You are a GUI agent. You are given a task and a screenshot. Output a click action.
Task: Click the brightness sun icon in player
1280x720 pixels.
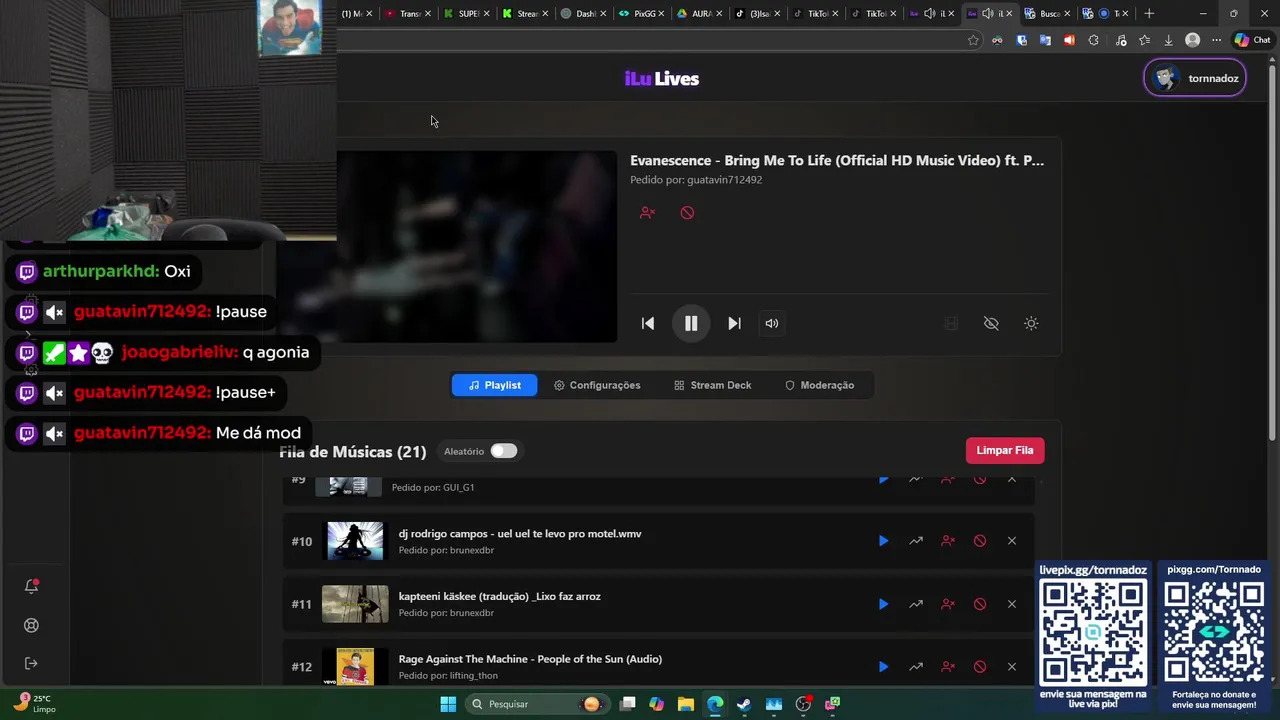tap(1031, 323)
